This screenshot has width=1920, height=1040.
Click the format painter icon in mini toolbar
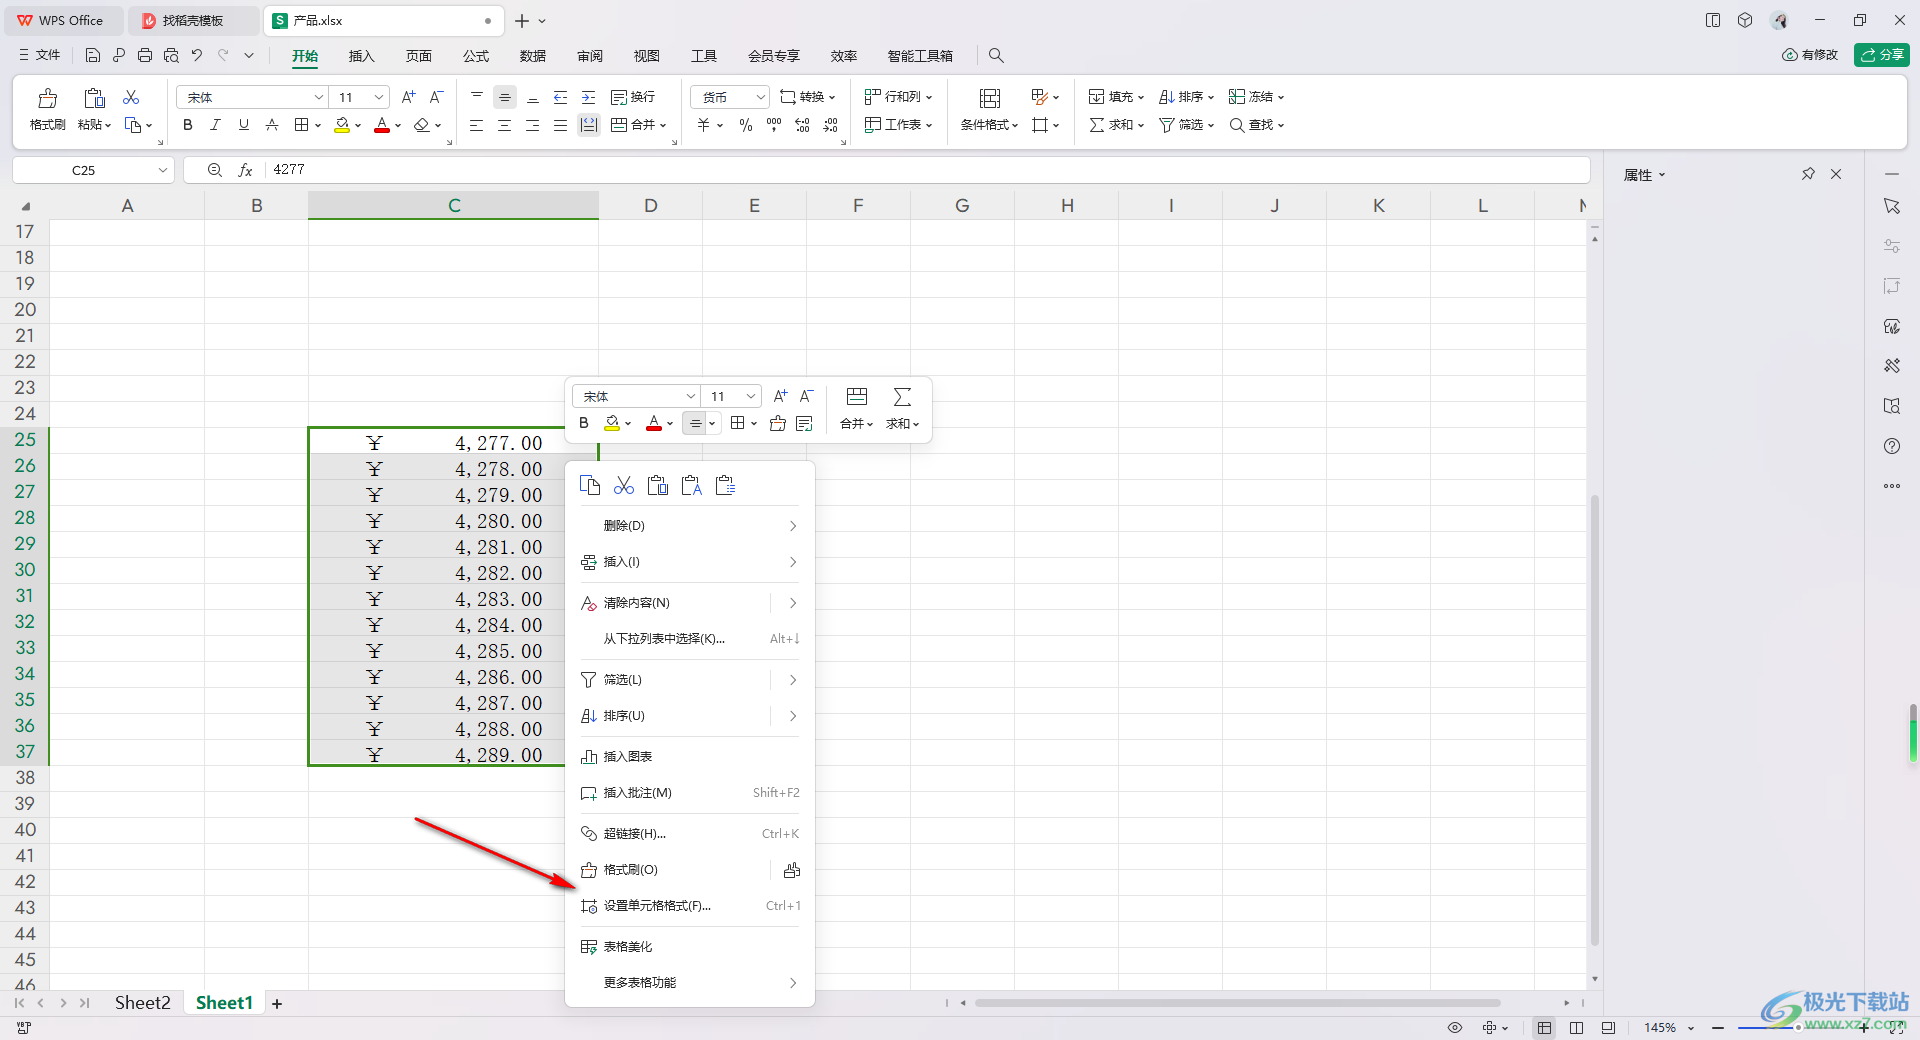point(778,424)
